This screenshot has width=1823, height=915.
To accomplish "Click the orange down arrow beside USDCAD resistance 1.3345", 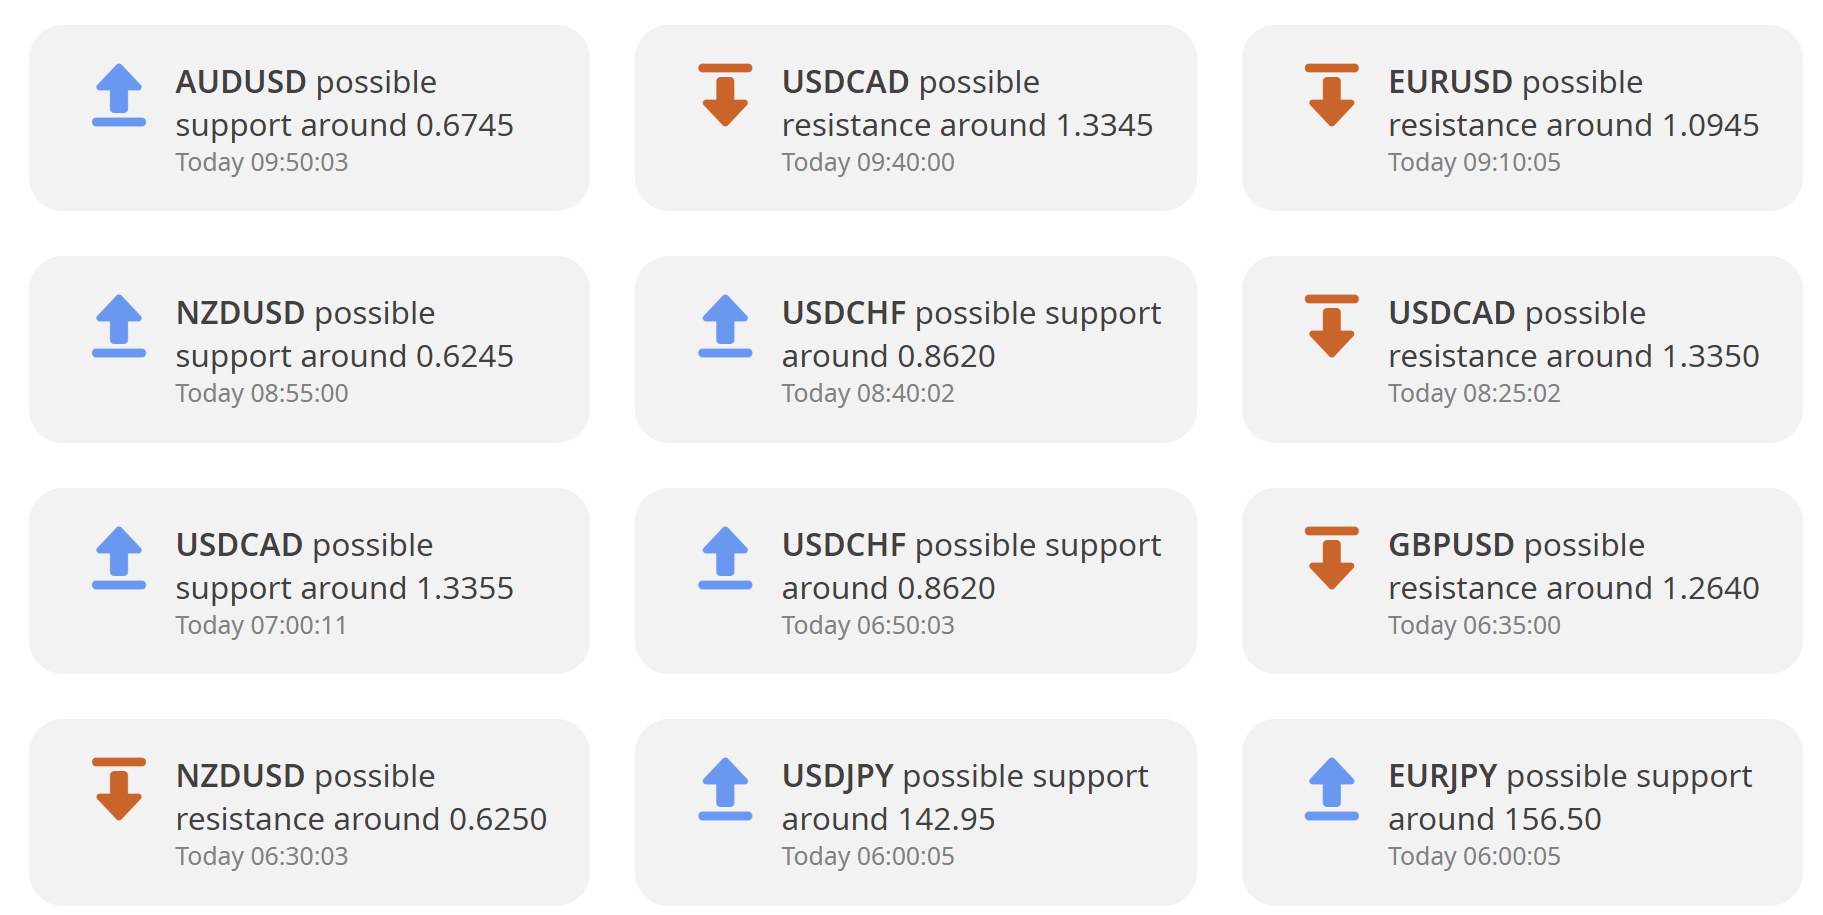I will (725, 95).
